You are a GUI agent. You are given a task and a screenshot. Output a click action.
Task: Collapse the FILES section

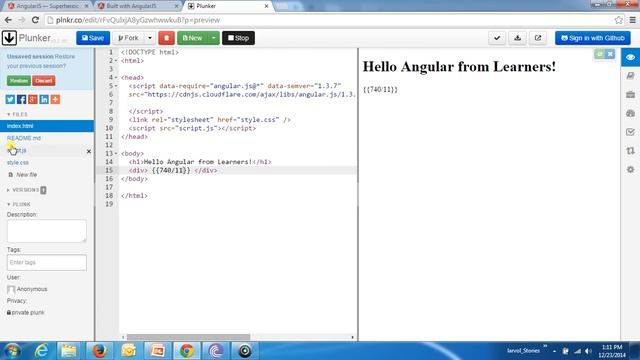pos(17,114)
